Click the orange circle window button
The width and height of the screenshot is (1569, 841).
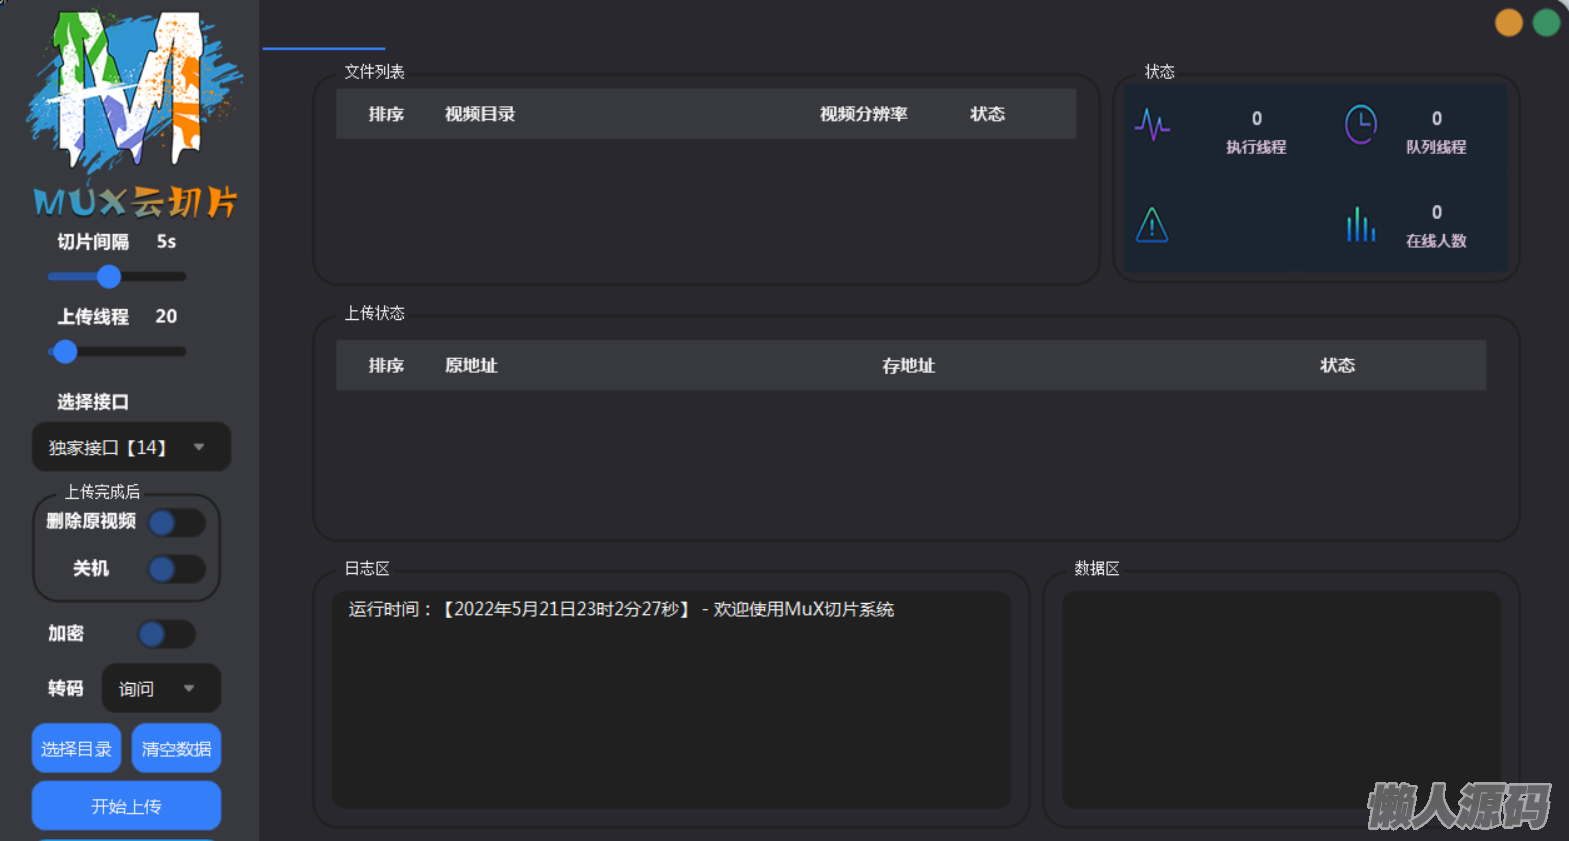1508,22
